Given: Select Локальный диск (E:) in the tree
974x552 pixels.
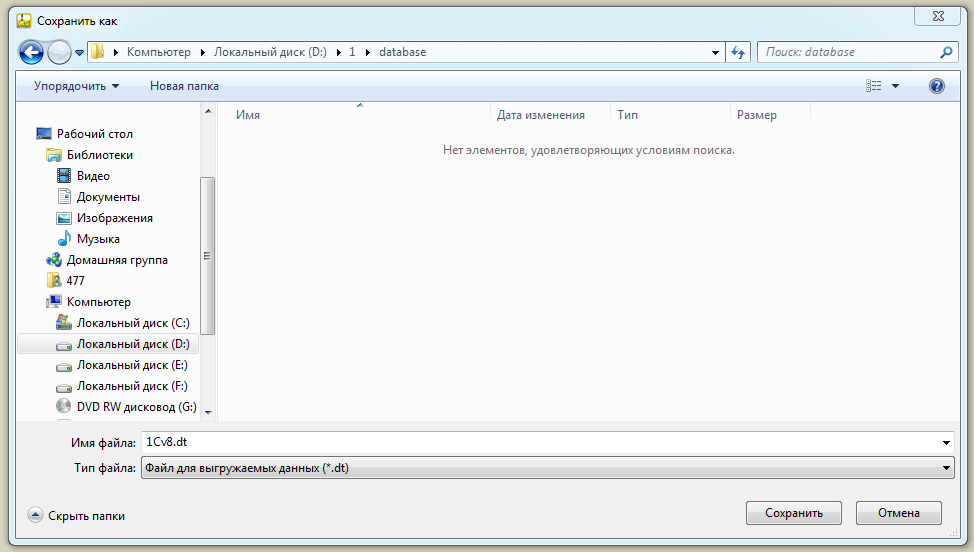Looking at the screenshot, I should (x=132, y=365).
